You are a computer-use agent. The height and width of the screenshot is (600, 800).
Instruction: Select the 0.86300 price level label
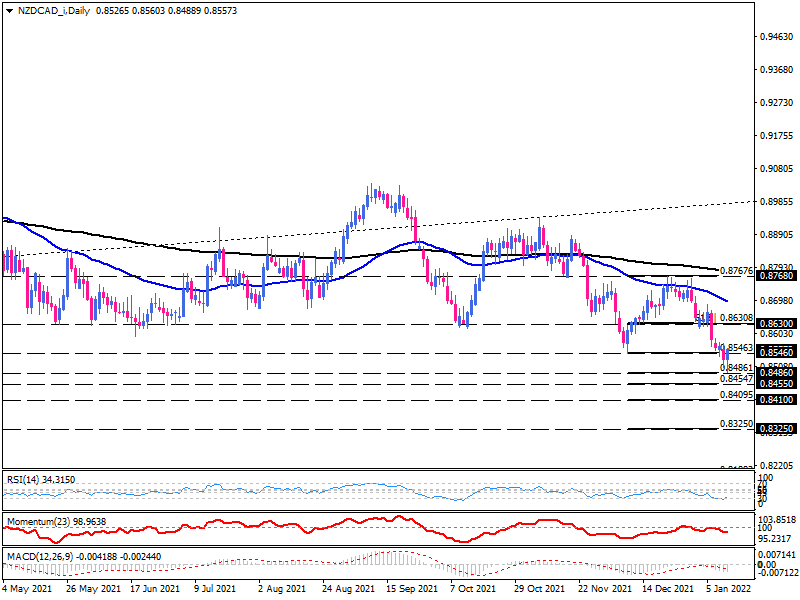777,324
